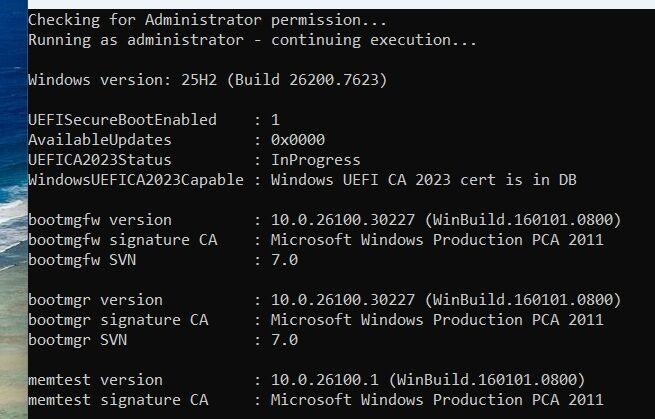Click the UEFICA2023Status InProgress value
The image size is (655, 419).
click(315, 160)
